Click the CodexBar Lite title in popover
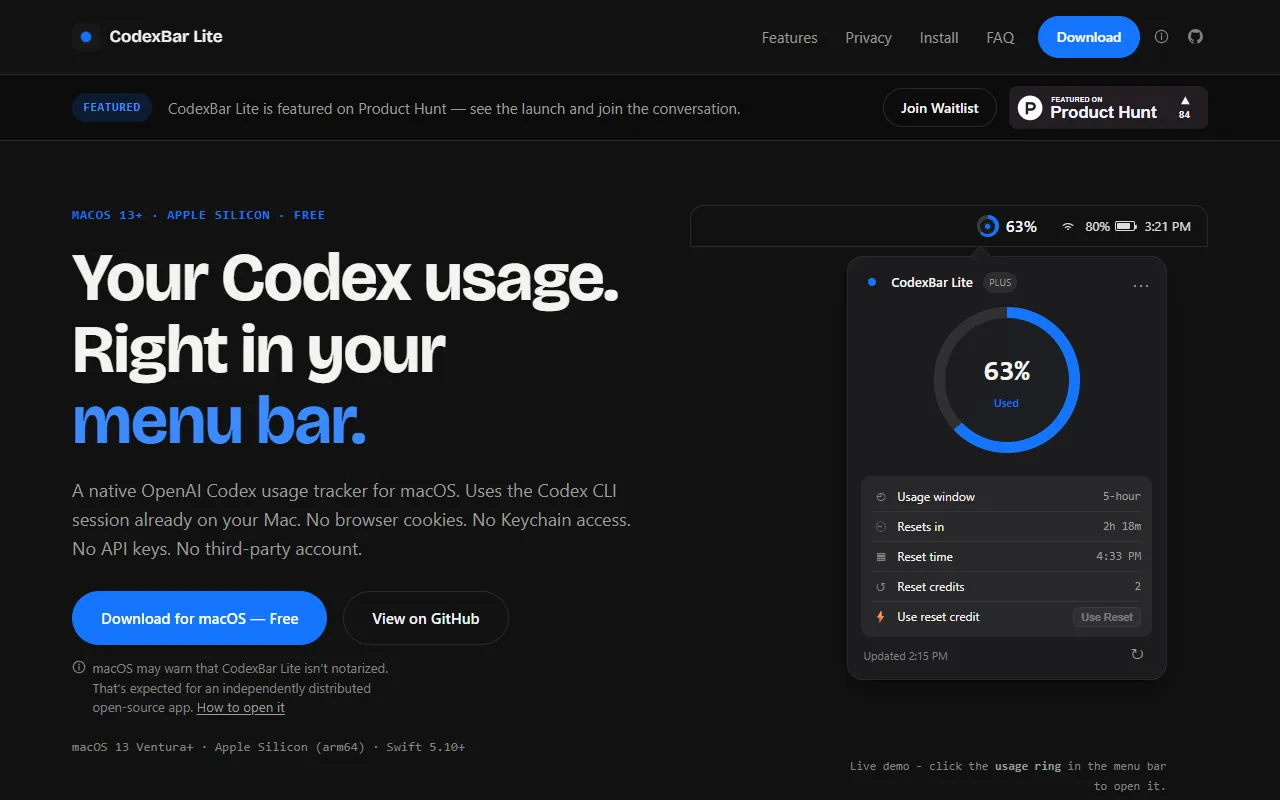 tap(932, 283)
